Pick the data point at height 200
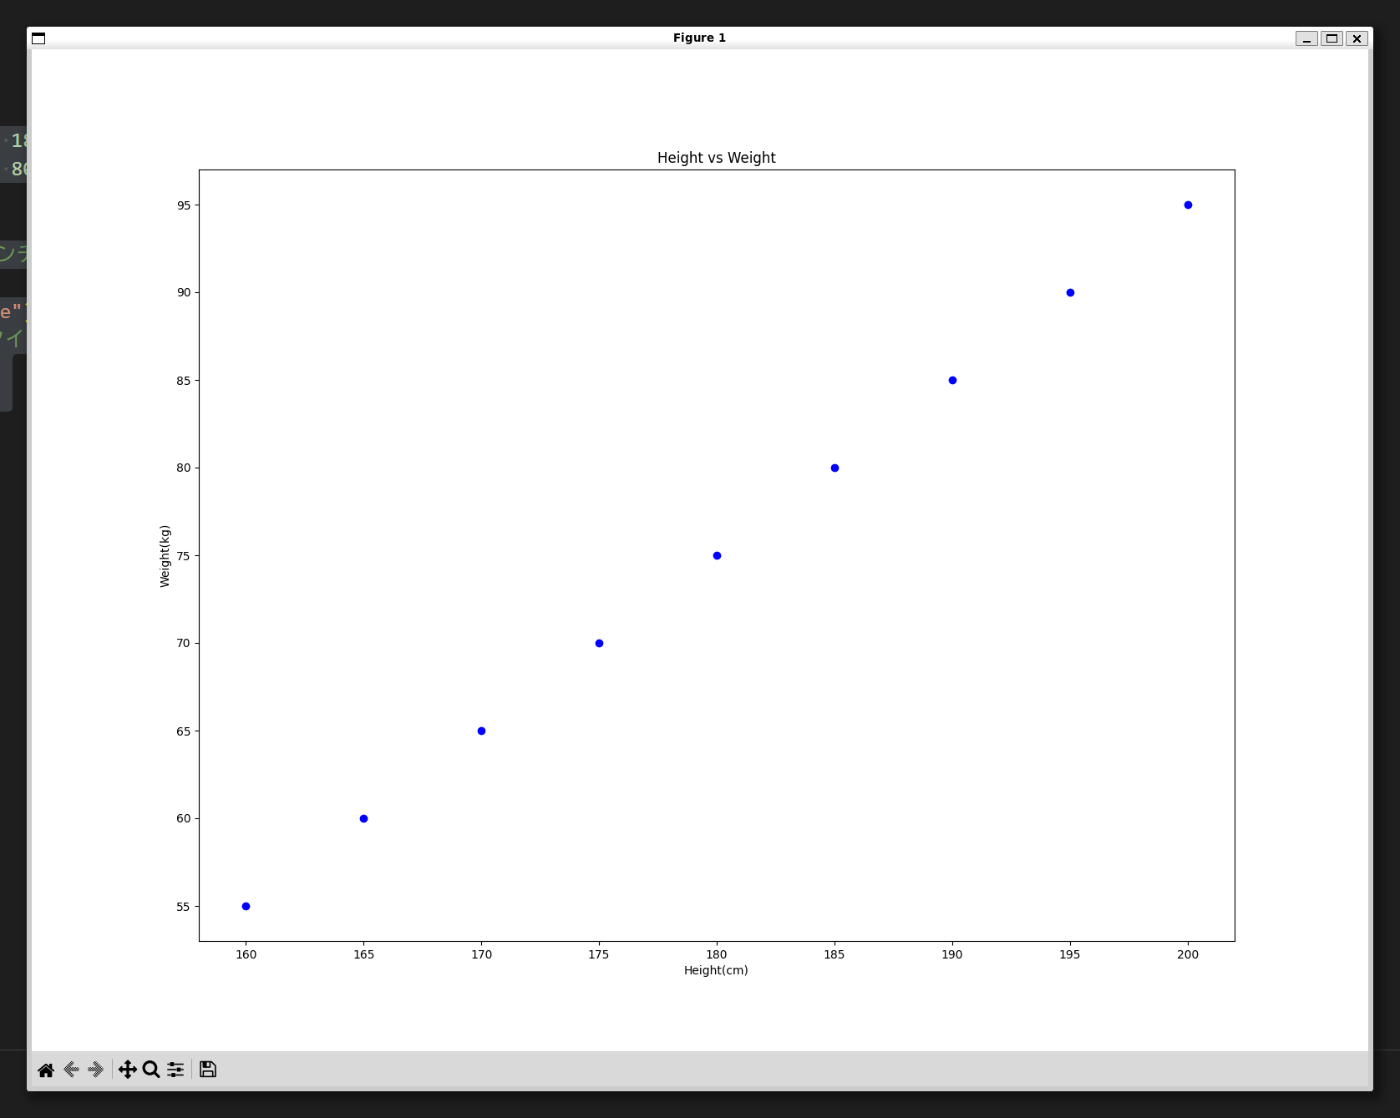The image size is (1400, 1118). (1188, 205)
